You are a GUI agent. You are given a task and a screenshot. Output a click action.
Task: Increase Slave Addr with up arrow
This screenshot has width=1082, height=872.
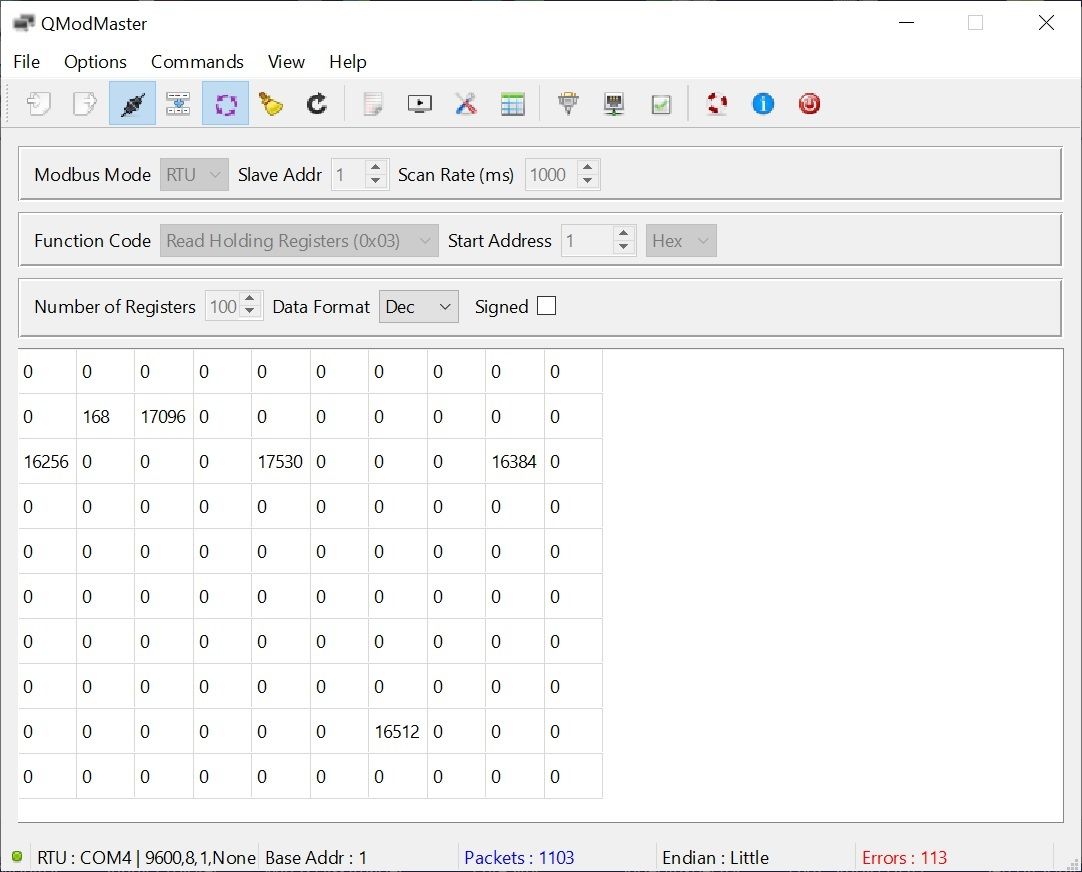click(375, 168)
